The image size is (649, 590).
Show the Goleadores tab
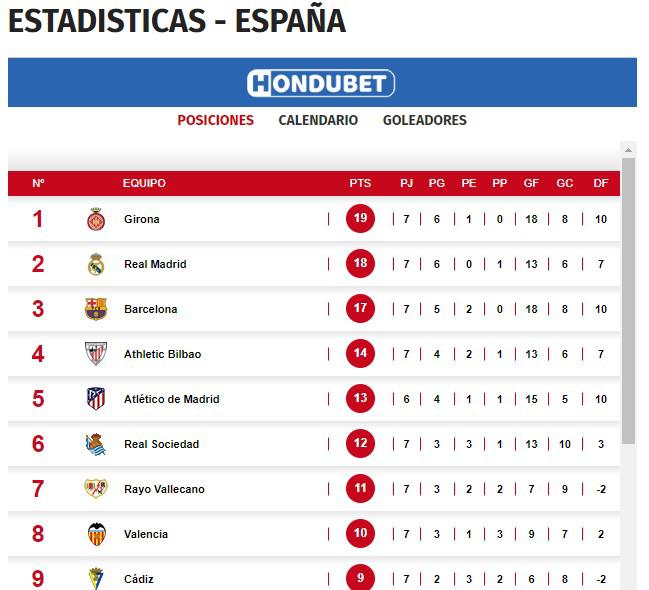coord(424,120)
